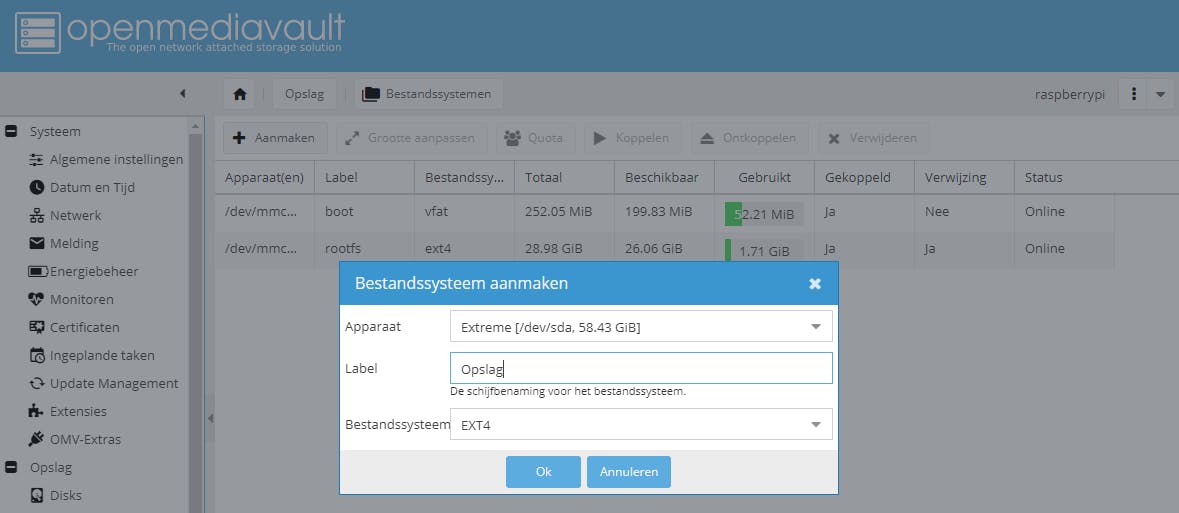Click the Netwerk topology icon
1179x513 pixels.
coord(36,216)
